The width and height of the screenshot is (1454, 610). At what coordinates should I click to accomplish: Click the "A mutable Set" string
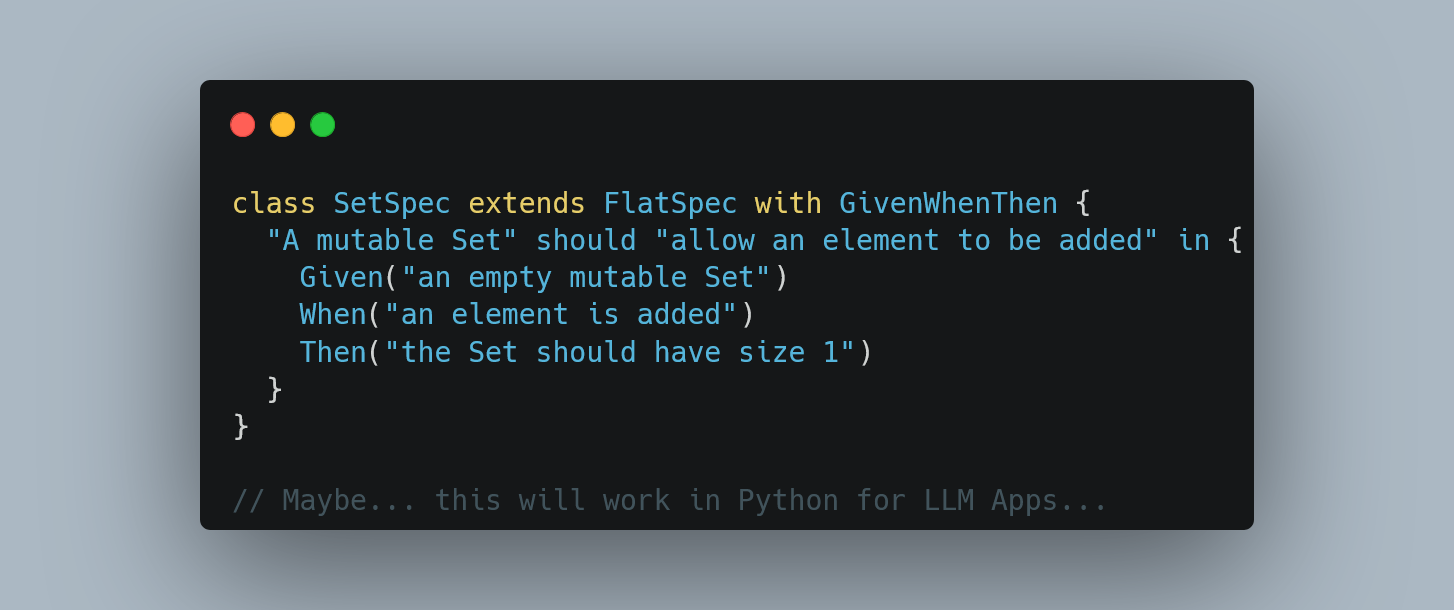(x=392, y=241)
